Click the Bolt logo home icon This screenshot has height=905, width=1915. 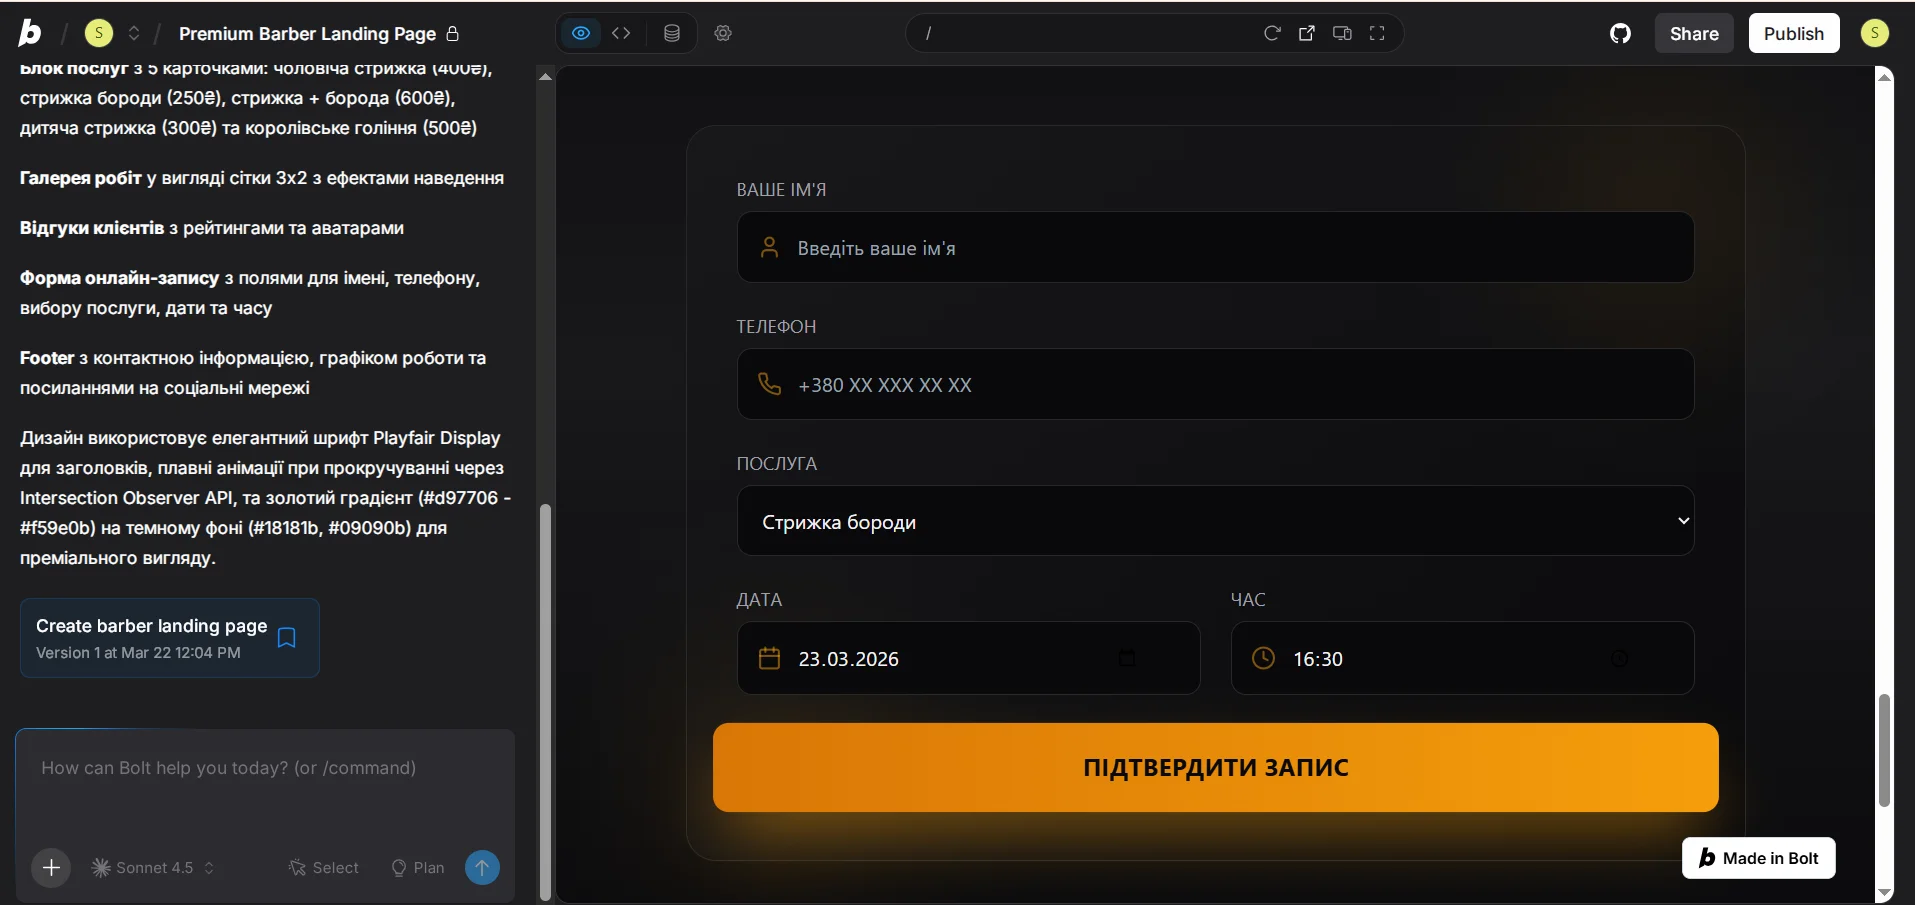[x=30, y=33]
